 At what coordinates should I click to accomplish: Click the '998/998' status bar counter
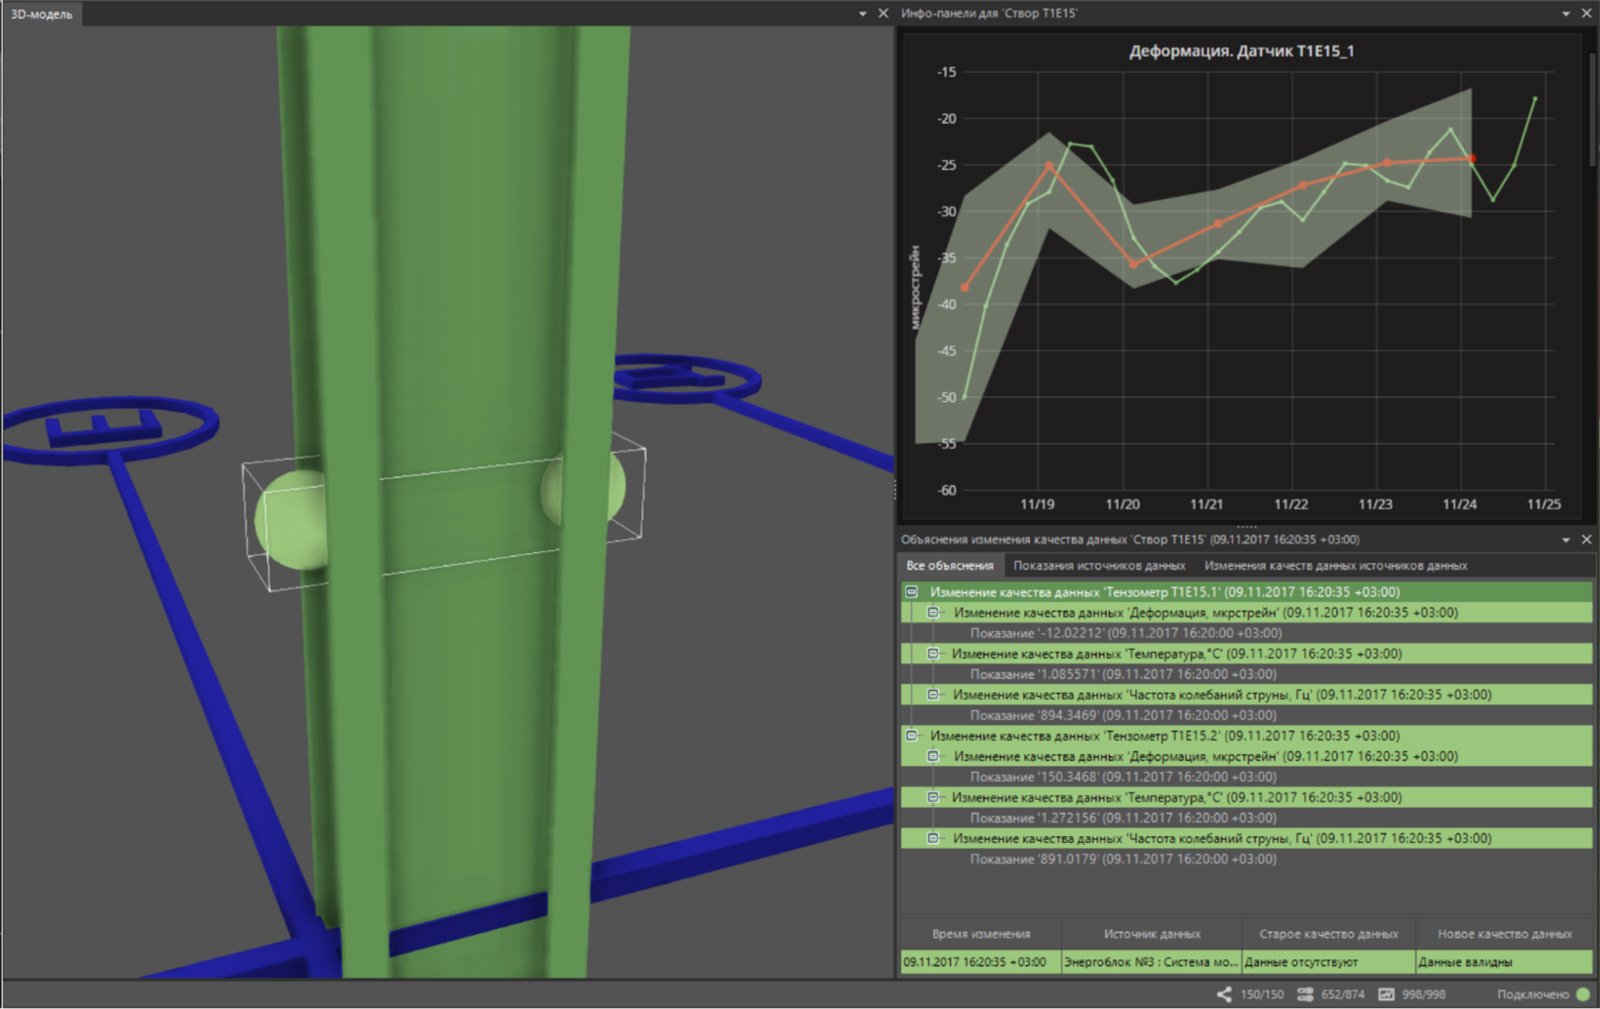[x=1424, y=994]
